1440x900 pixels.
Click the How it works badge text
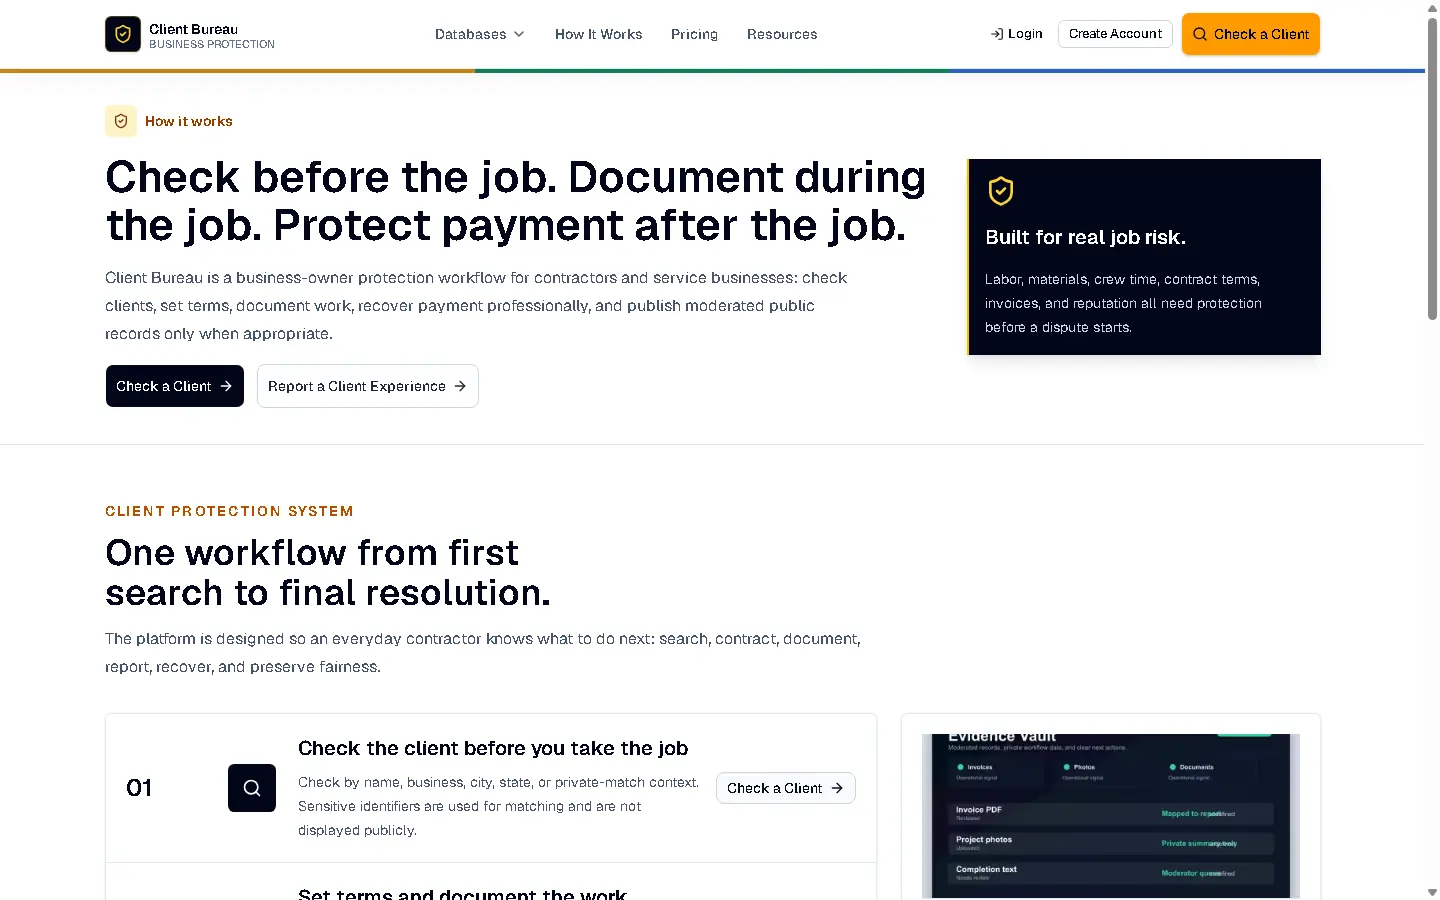click(x=189, y=121)
